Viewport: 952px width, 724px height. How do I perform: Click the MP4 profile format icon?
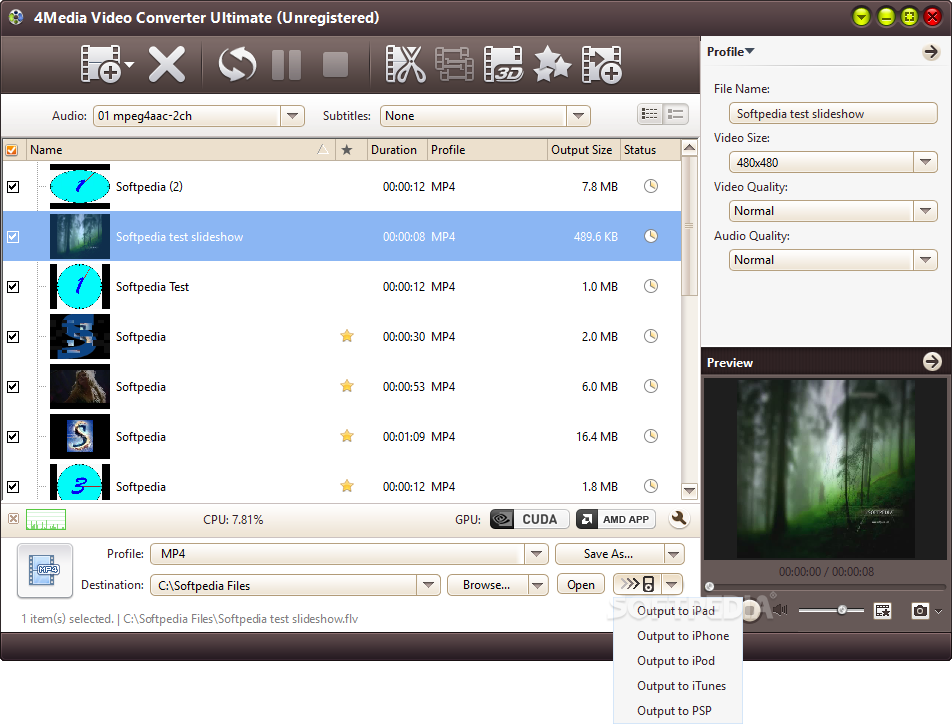(45, 570)
